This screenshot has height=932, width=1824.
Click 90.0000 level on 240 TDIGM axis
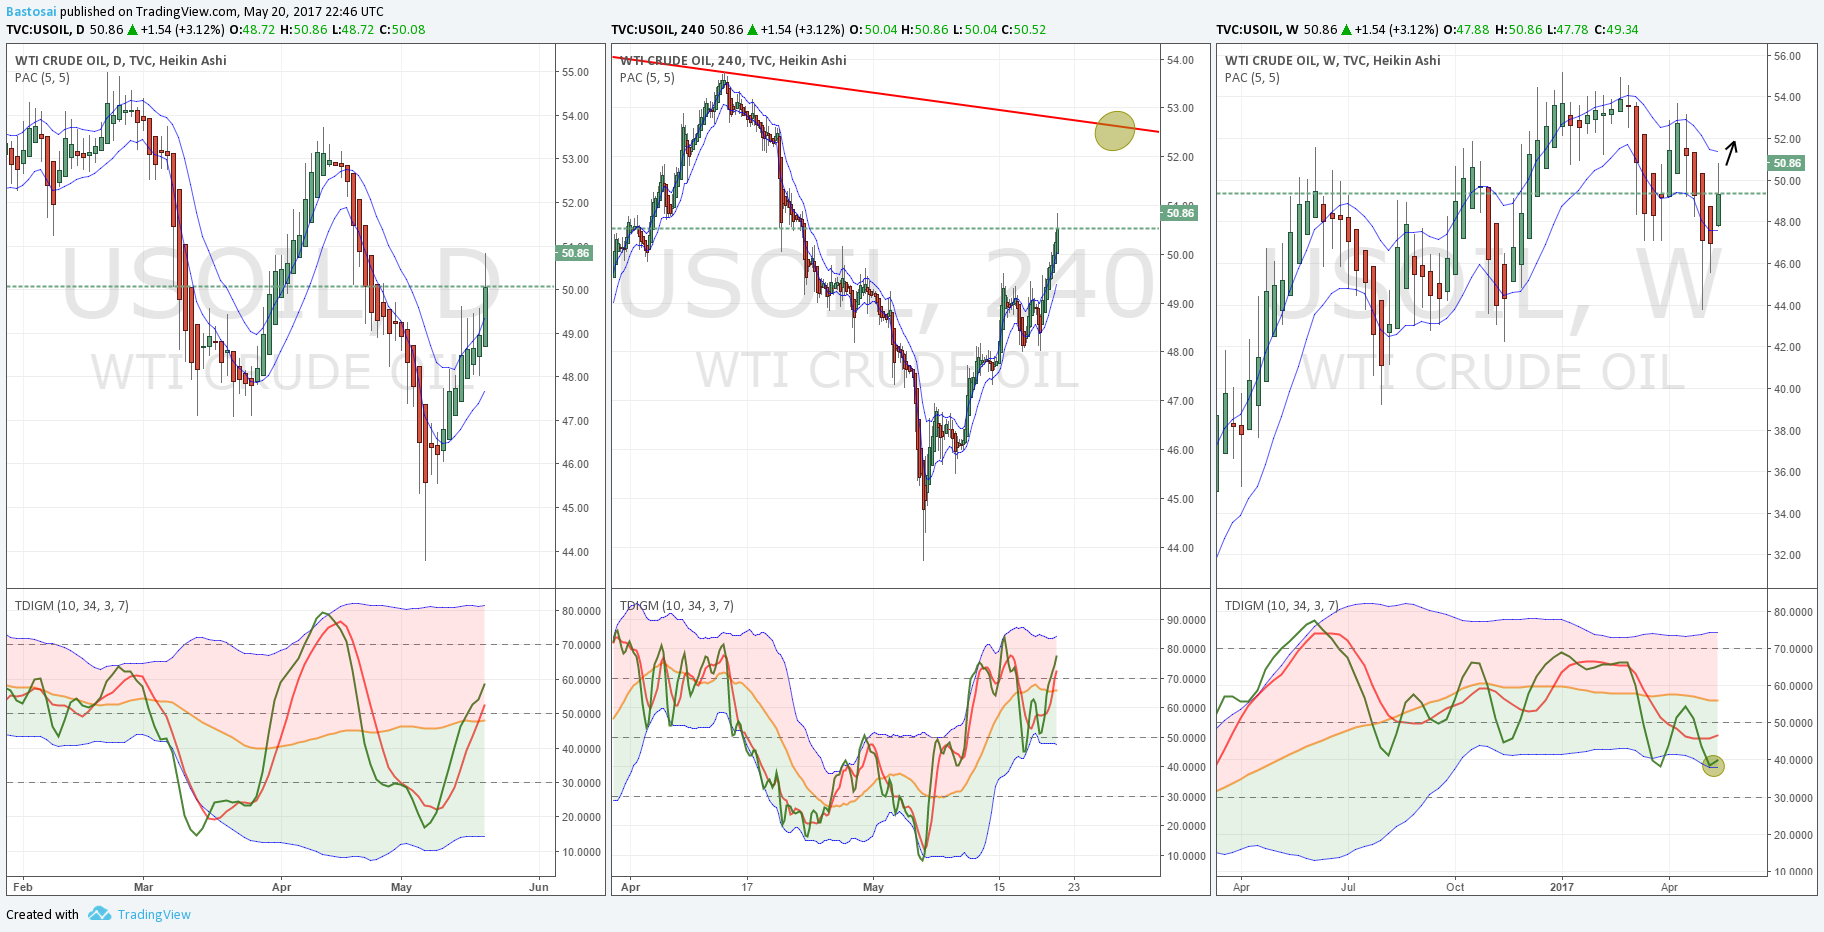tap(1186, 620)
